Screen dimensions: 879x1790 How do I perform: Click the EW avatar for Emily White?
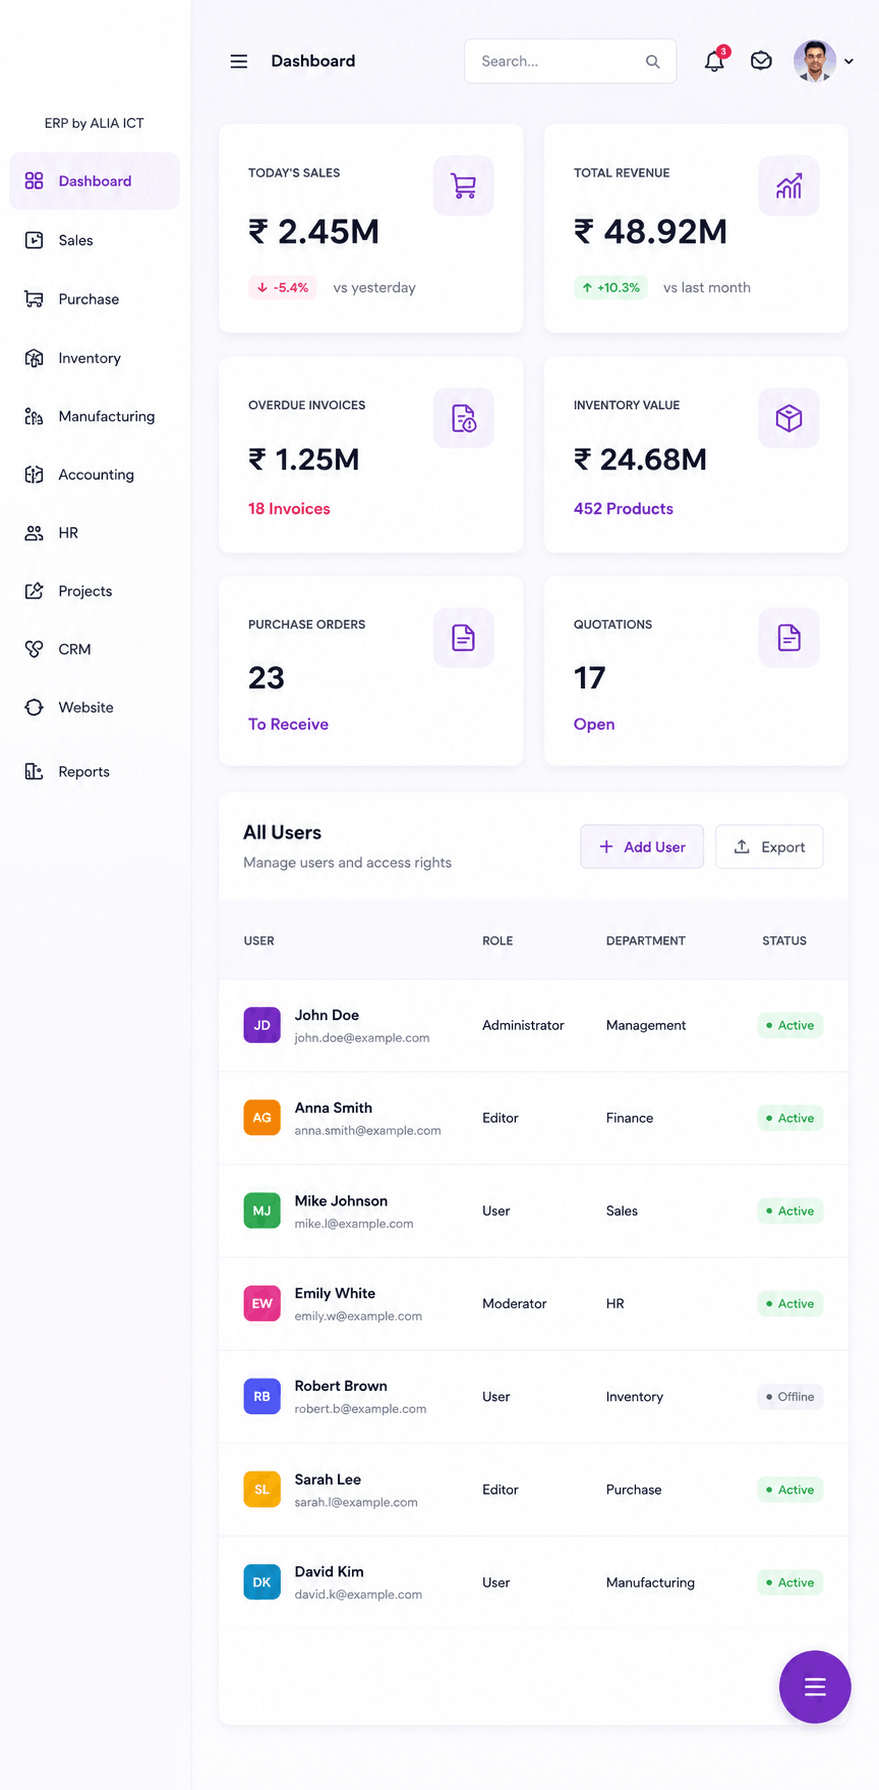tap(262, 1303)
